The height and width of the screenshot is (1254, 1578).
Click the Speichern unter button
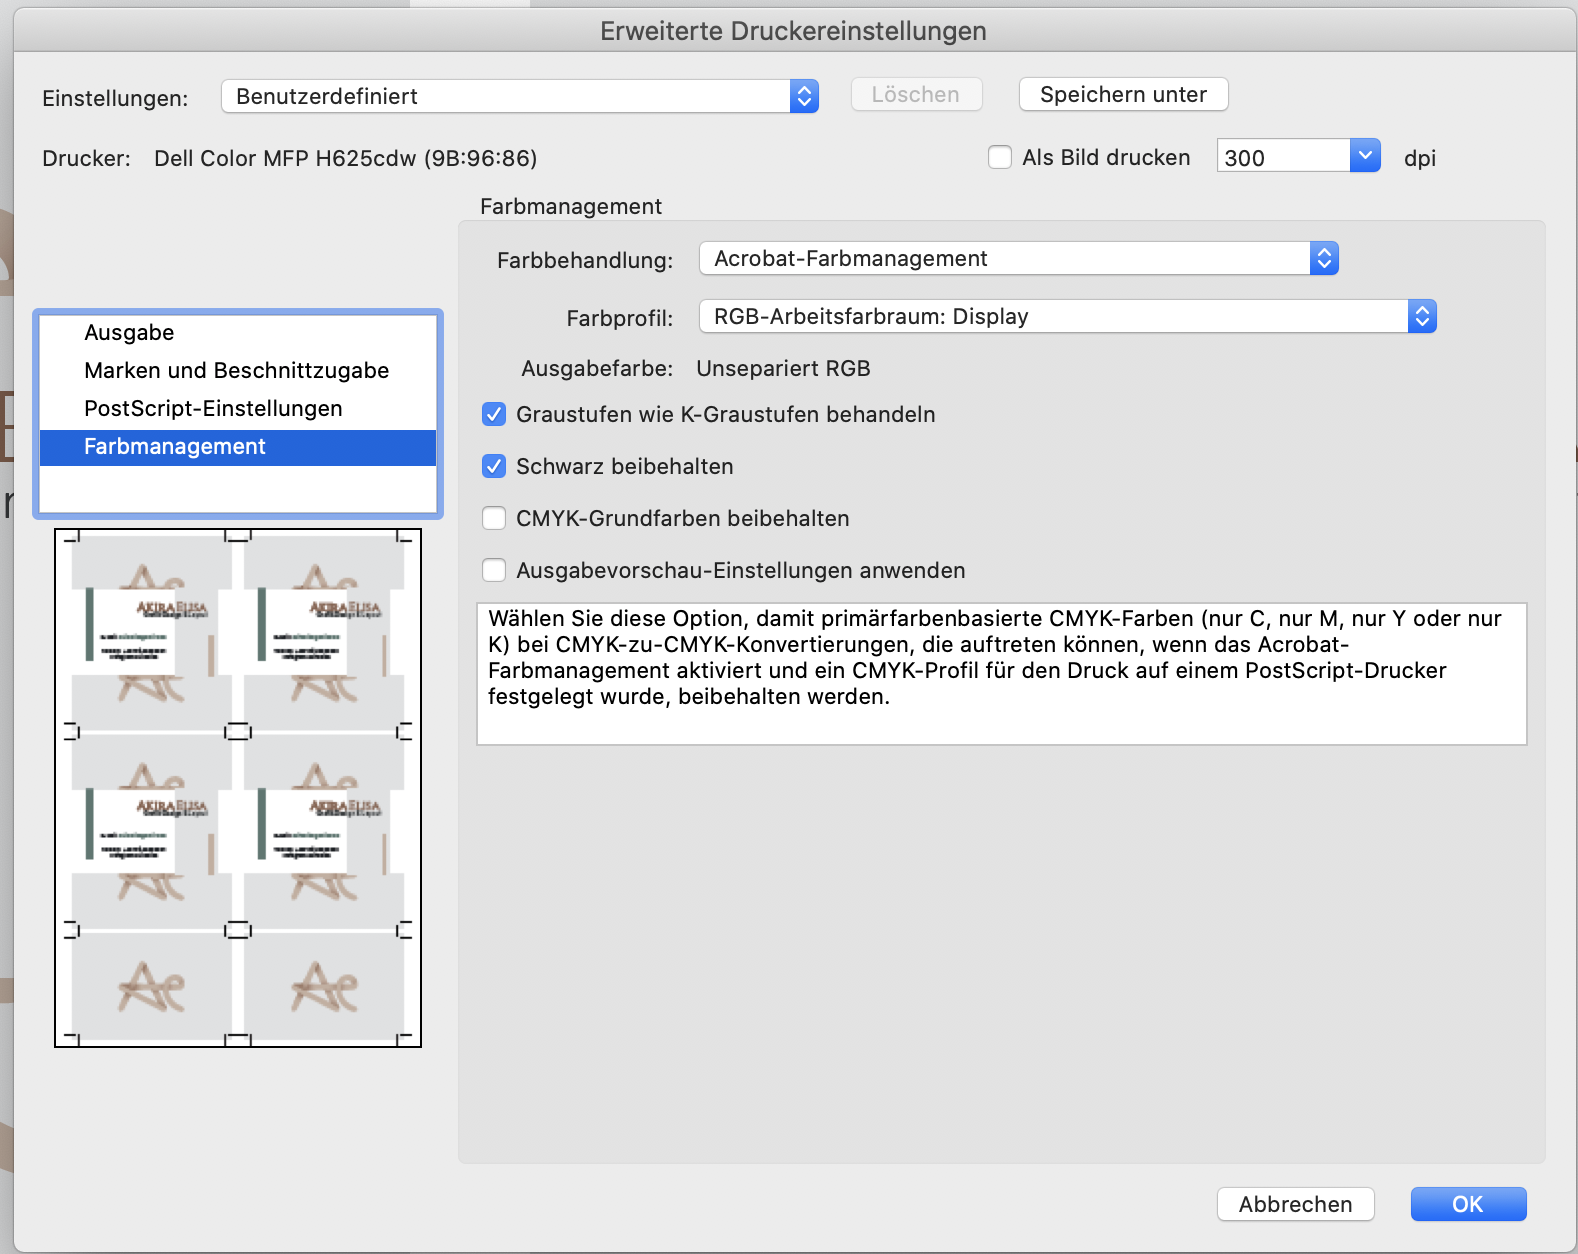[1123, 95]
